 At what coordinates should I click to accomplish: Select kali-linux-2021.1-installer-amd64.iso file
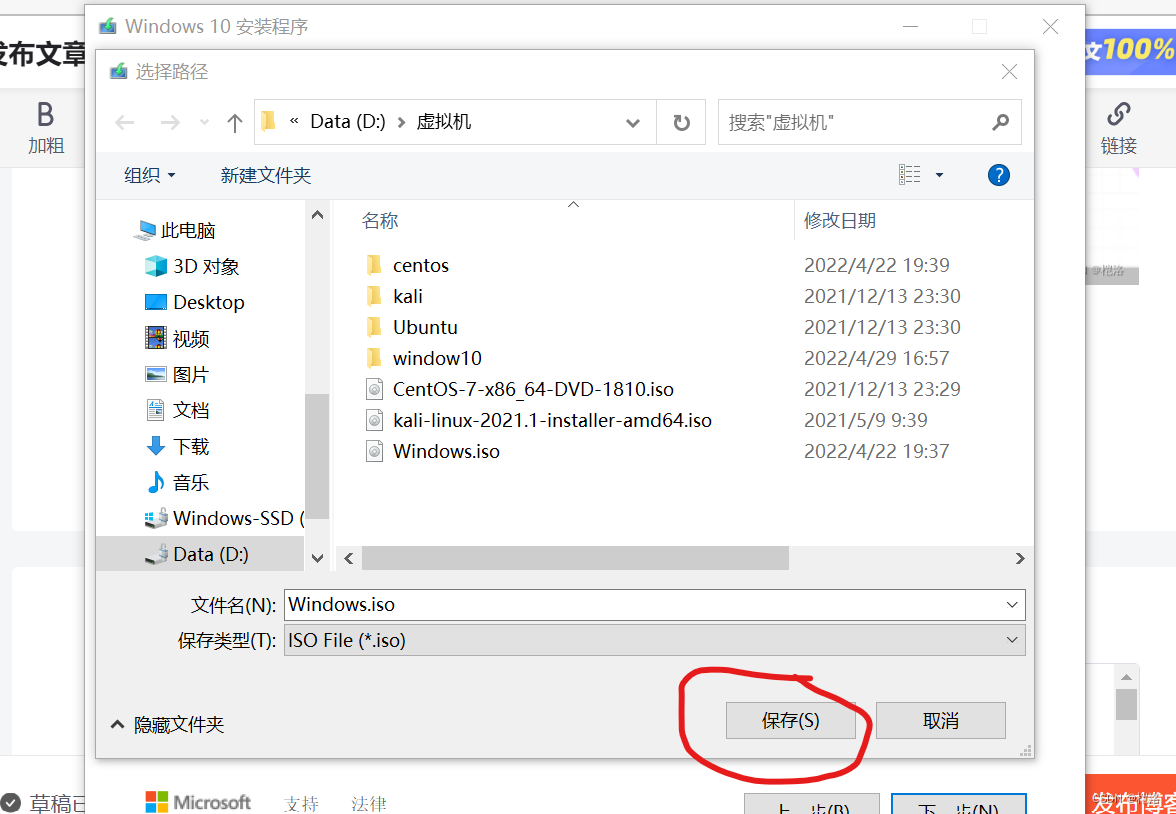click(x=538, y=420)
